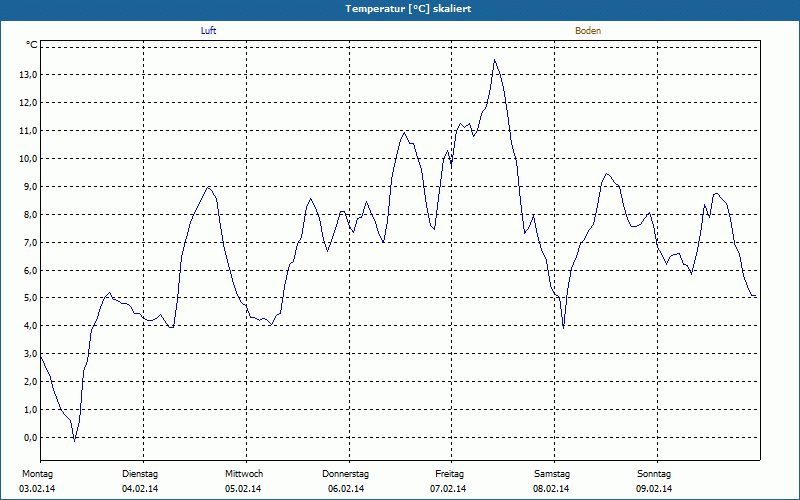The height and width of the screenshot is (500, 800).
Task: Click the Dienstag day label
Action: (140, 474)
